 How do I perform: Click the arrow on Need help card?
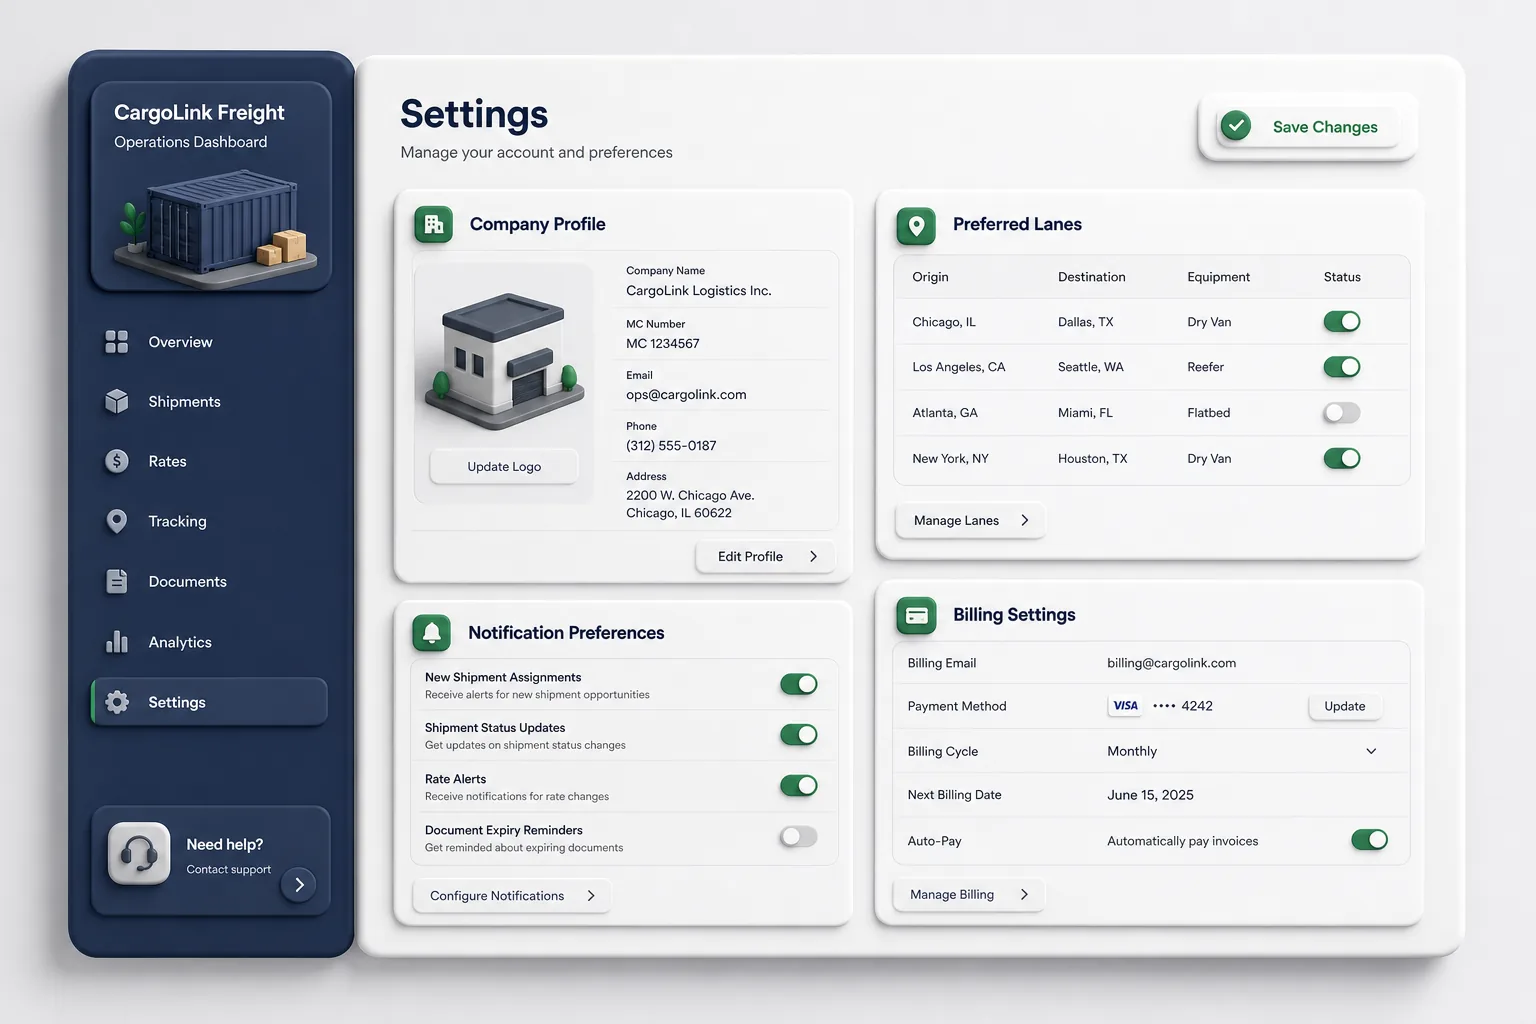click(299, 885)
